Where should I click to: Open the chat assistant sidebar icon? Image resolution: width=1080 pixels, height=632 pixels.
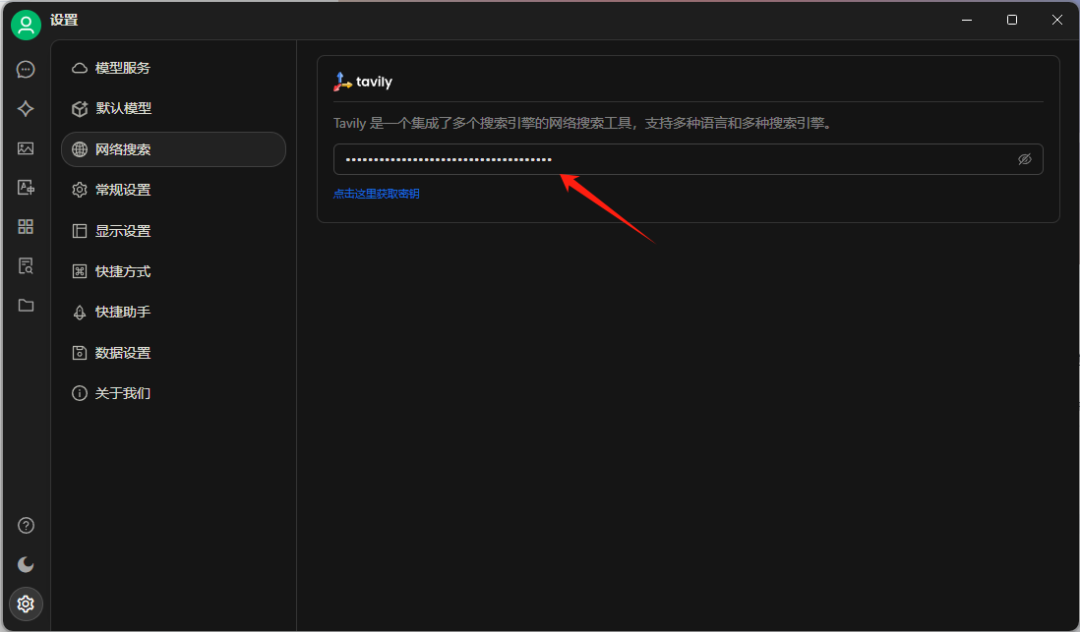[25, 70]
